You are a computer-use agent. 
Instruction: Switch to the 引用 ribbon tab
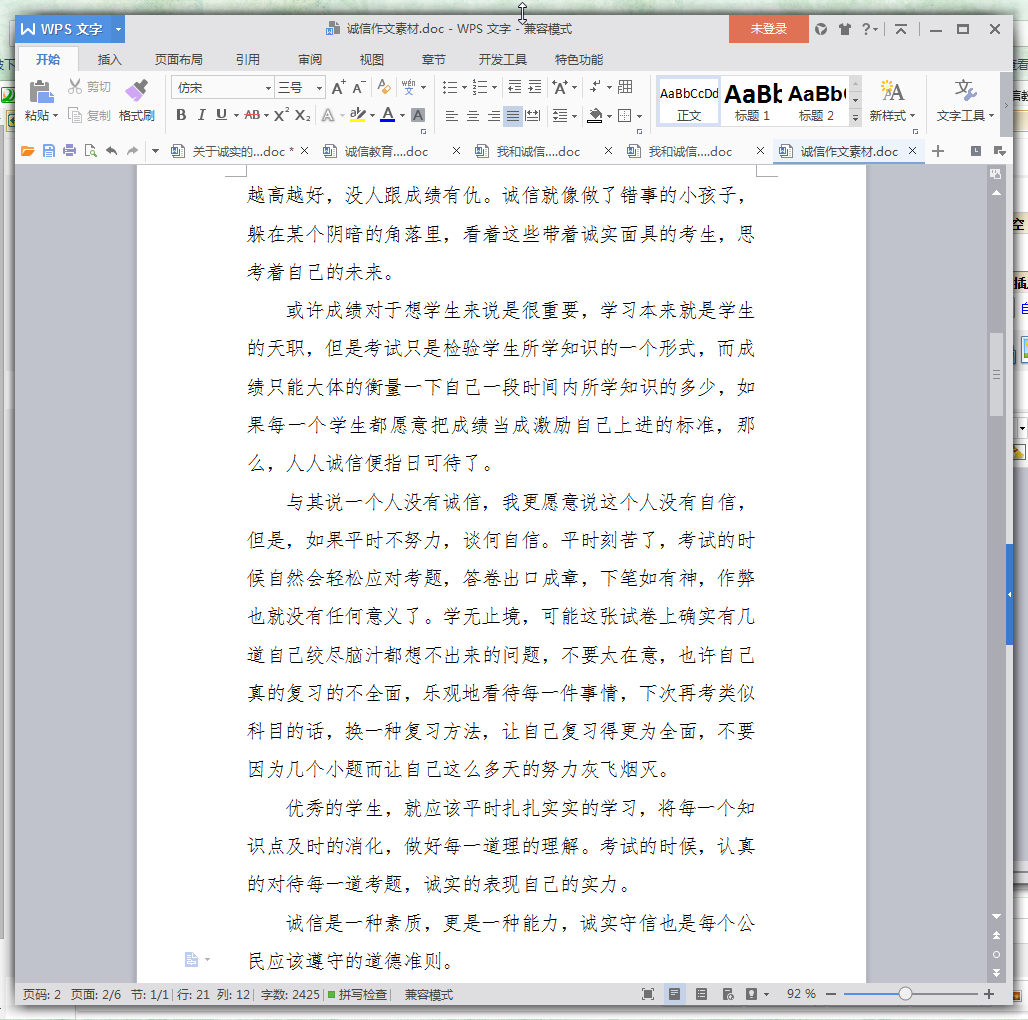pyautogui.click(x=248, y=60)
